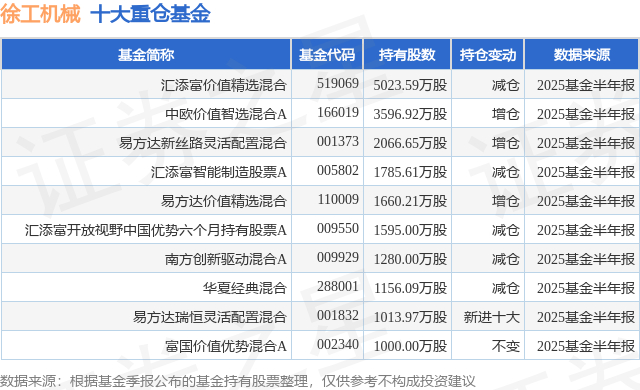Click the 基金简称 column header
The height and width of the screenshot is (390, 640).
coord(146,55)
